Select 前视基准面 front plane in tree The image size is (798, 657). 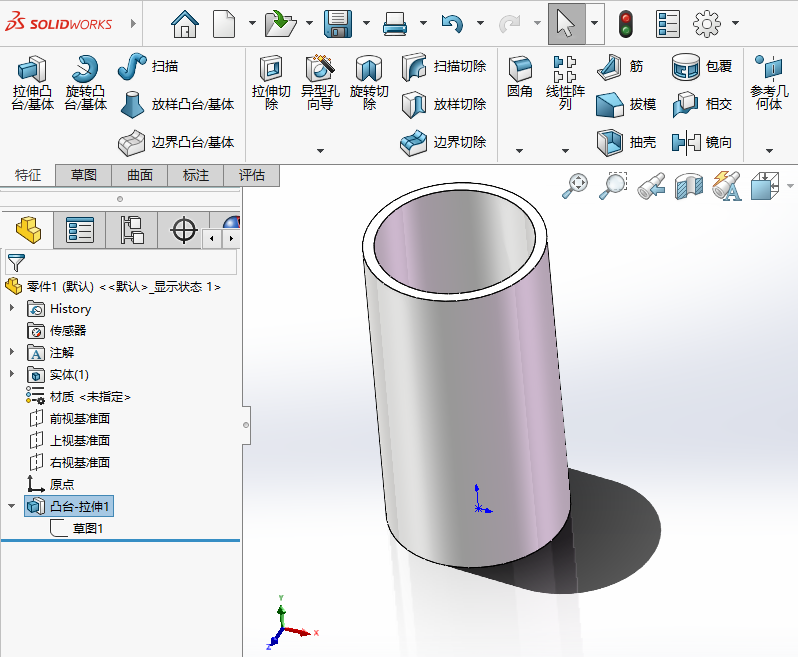coord(79,418)
